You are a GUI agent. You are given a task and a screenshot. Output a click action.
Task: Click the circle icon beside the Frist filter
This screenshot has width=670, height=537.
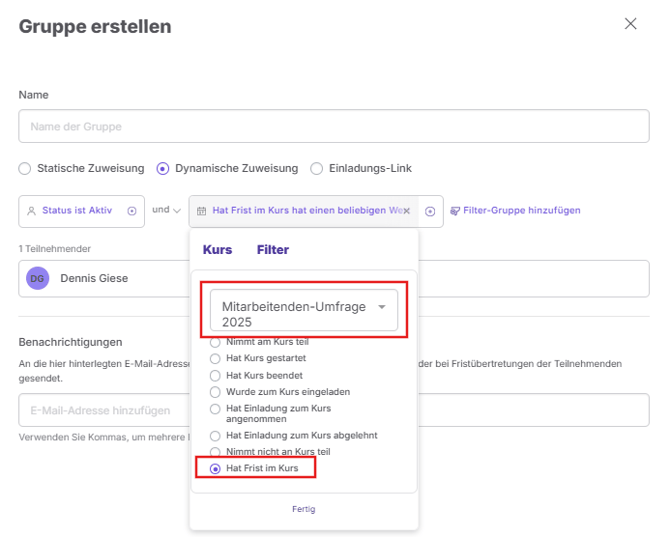(430, 211)
